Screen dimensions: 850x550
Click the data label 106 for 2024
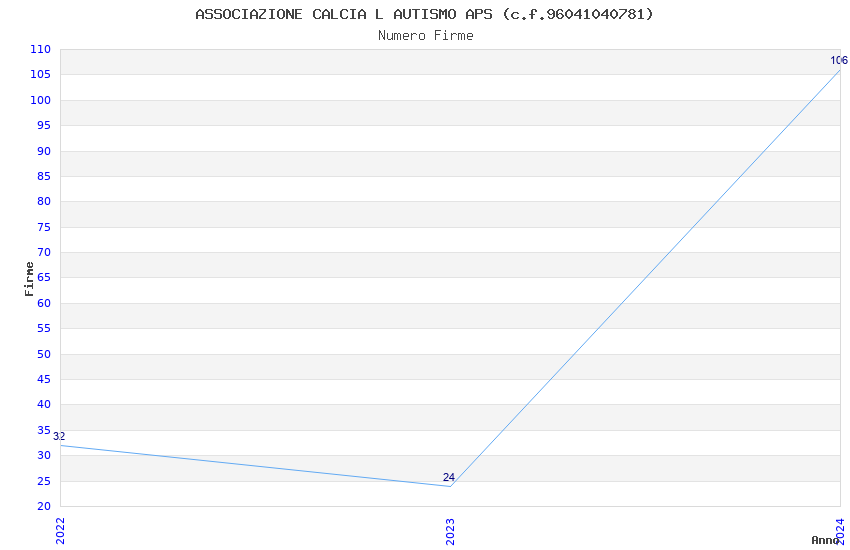[839, 60]
